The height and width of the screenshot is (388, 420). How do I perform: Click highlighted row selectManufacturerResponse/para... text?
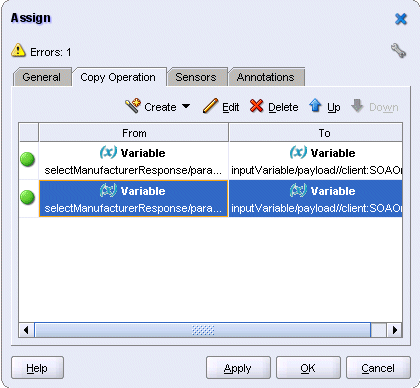[133, 208]
